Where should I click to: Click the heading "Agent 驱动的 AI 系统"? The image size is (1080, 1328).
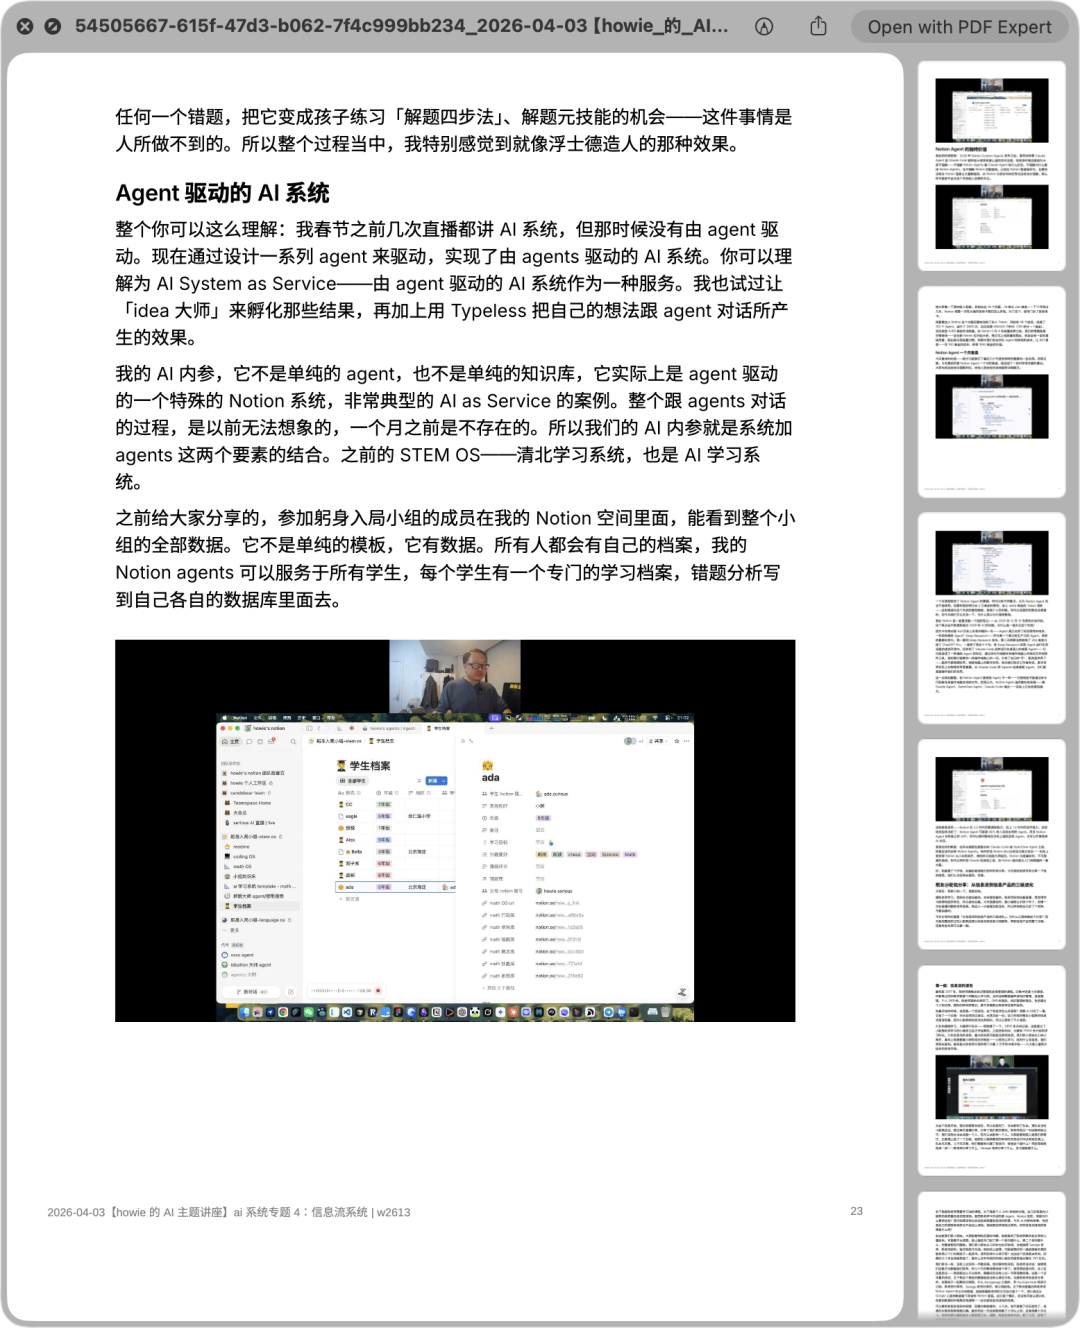222,193
